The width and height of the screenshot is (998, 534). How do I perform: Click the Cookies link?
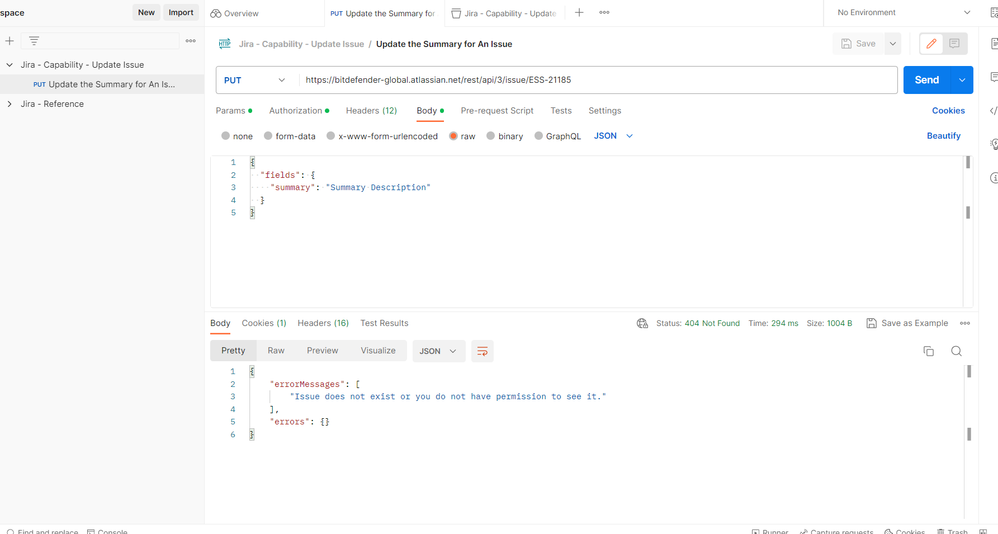pyautogui.click(x=948, y=111)
